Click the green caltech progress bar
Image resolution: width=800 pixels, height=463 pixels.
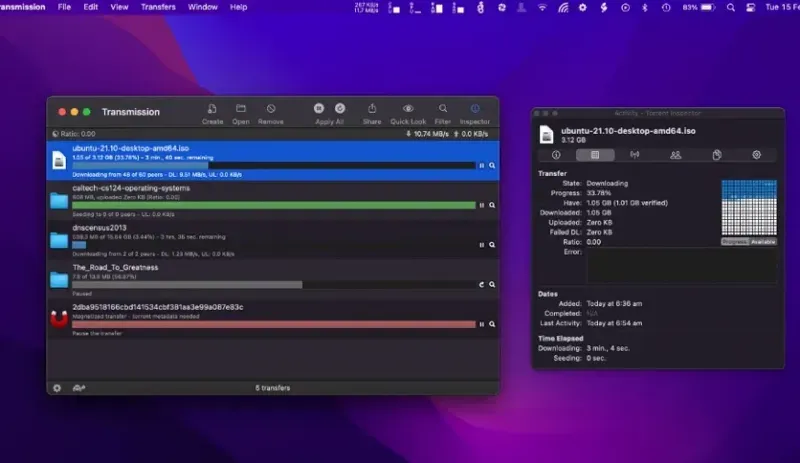tap(274, 205)
